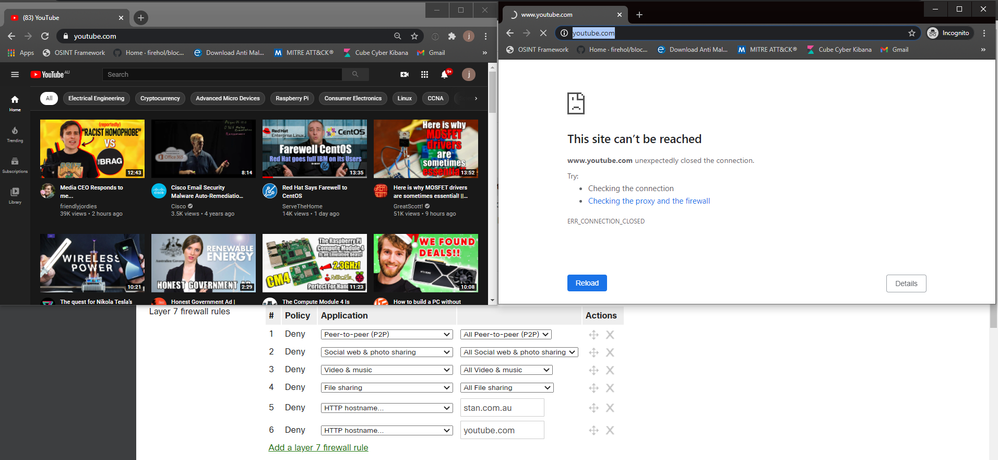This screenshot has height=460, width=998.
Task: Click Reload button on error page
Action: pyautogui.click(x=587, y=283)
